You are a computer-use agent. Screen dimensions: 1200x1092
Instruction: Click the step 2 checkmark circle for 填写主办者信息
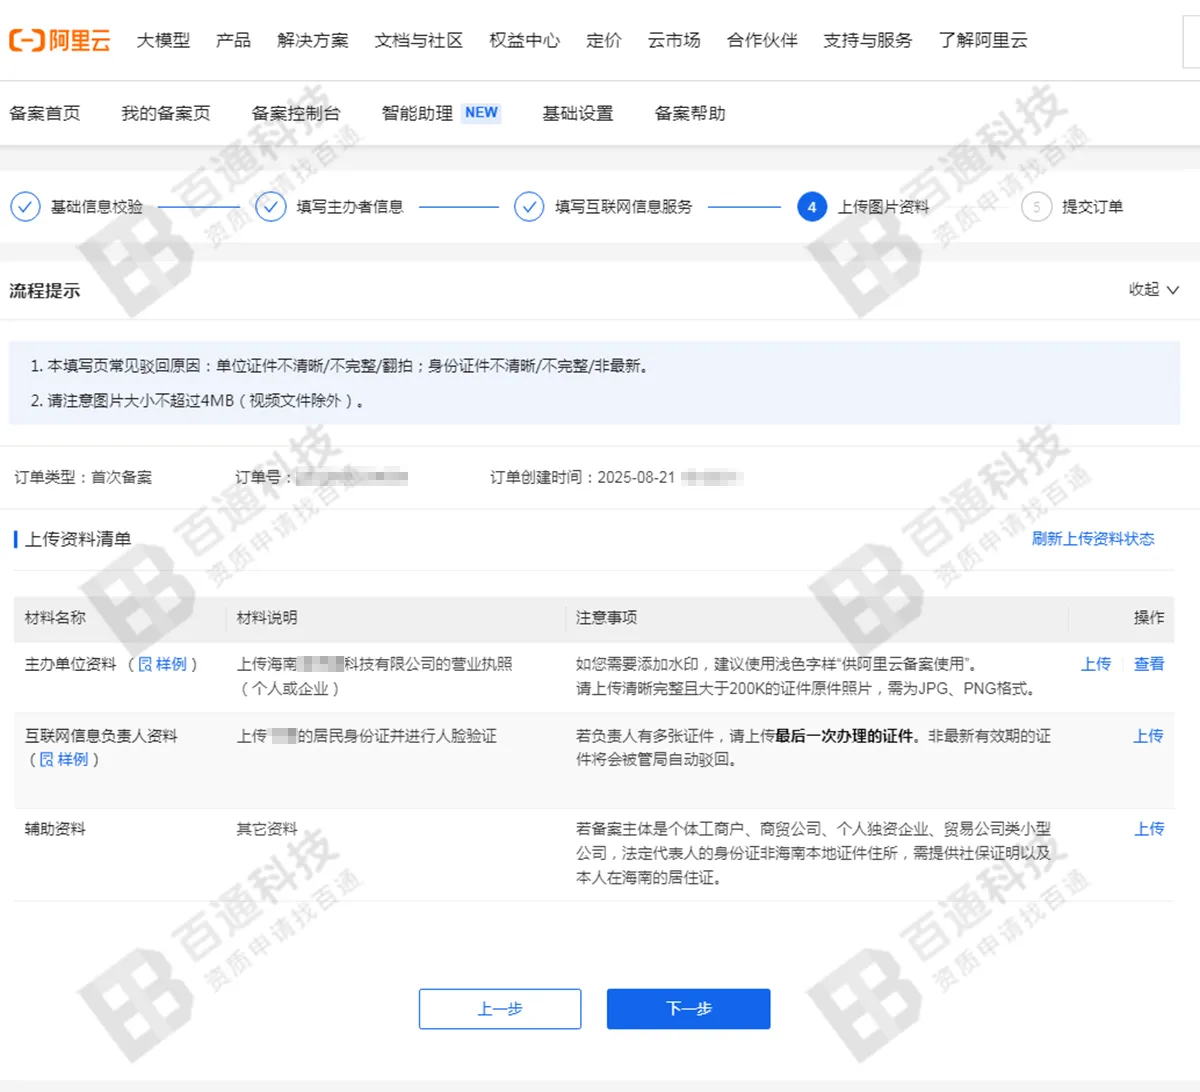271,207
